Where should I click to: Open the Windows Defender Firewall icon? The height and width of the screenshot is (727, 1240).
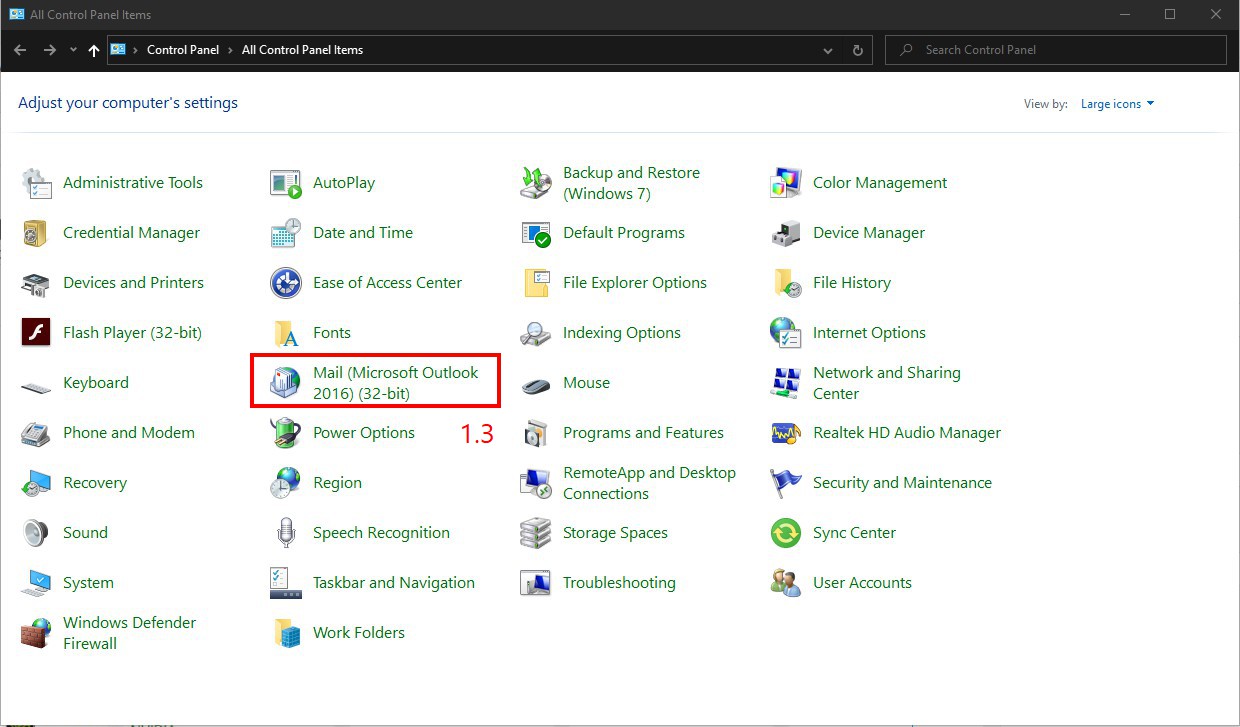click(x=36, y=633)
